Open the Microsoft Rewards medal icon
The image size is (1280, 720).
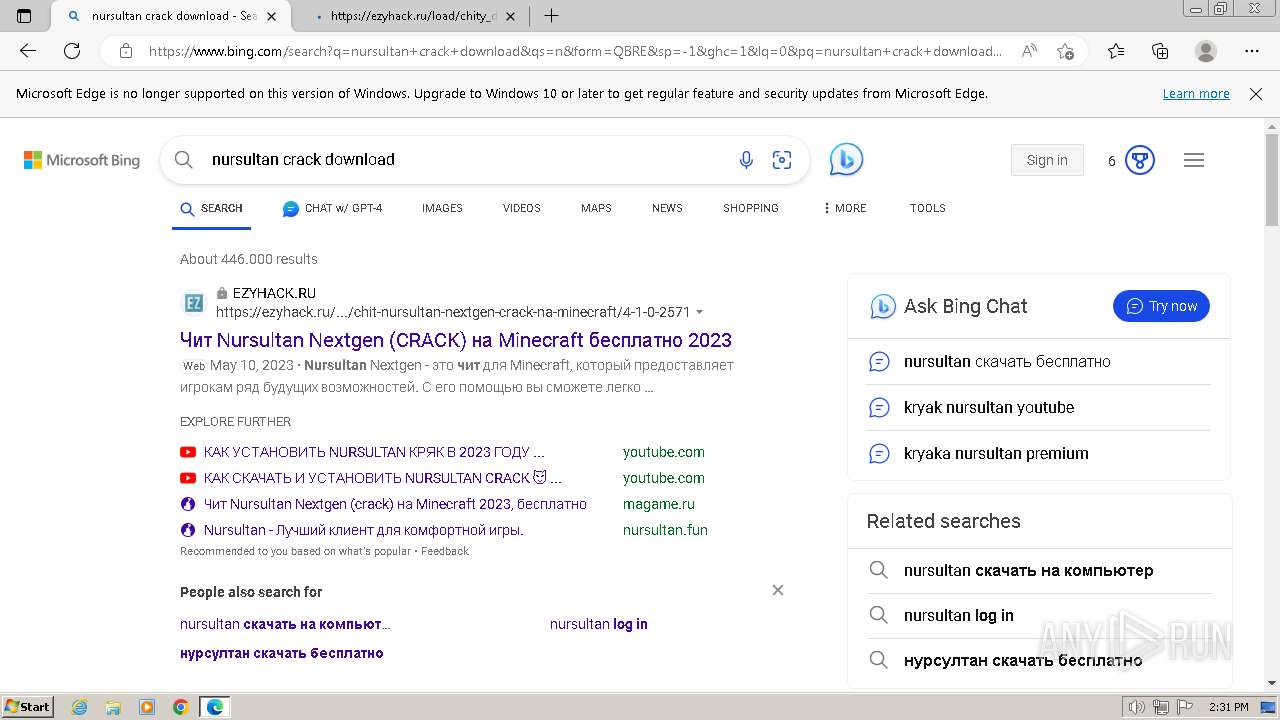[x=1140, y=160]
